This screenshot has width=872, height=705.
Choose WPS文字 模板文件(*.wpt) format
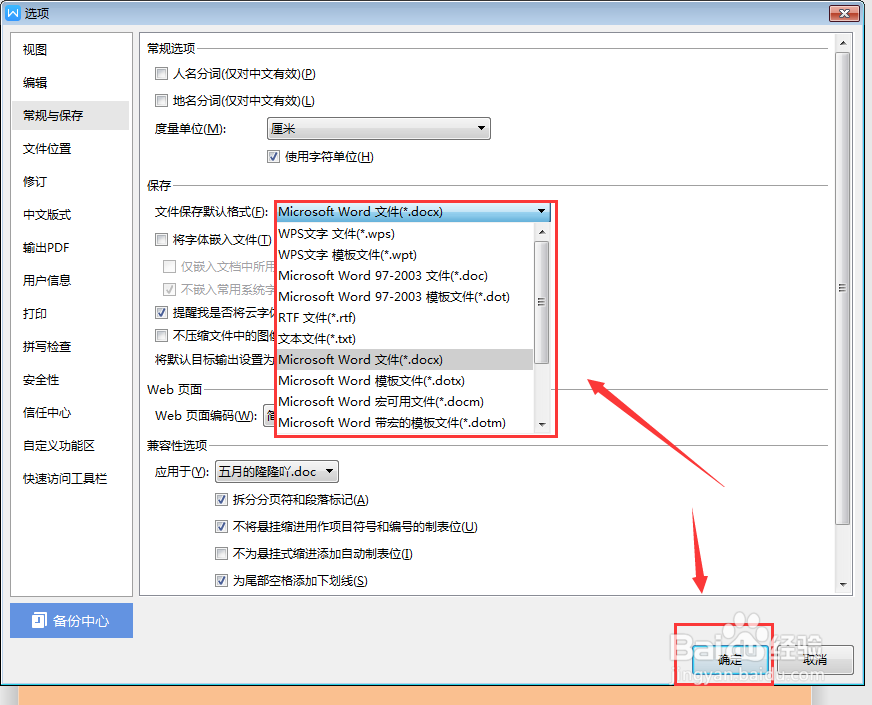pos(405,255)
